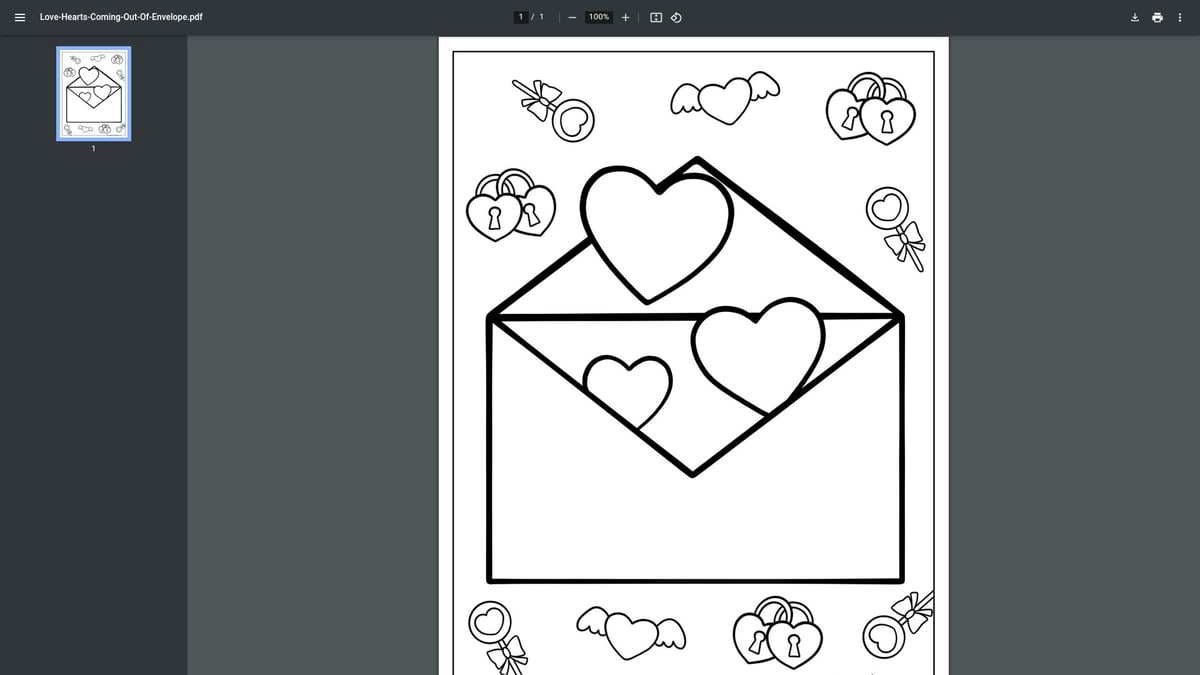Zoom in with the plus icon
The height and width of the screenshot is (675, 1200).
625,17
